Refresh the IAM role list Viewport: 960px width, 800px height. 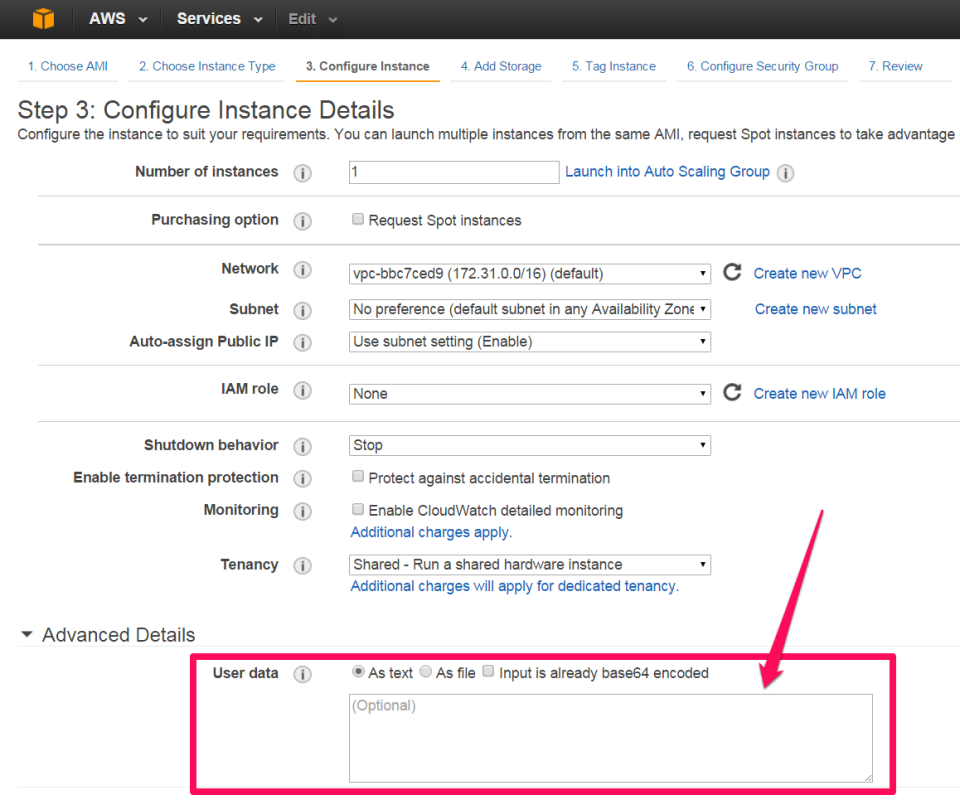pos(732,392)
